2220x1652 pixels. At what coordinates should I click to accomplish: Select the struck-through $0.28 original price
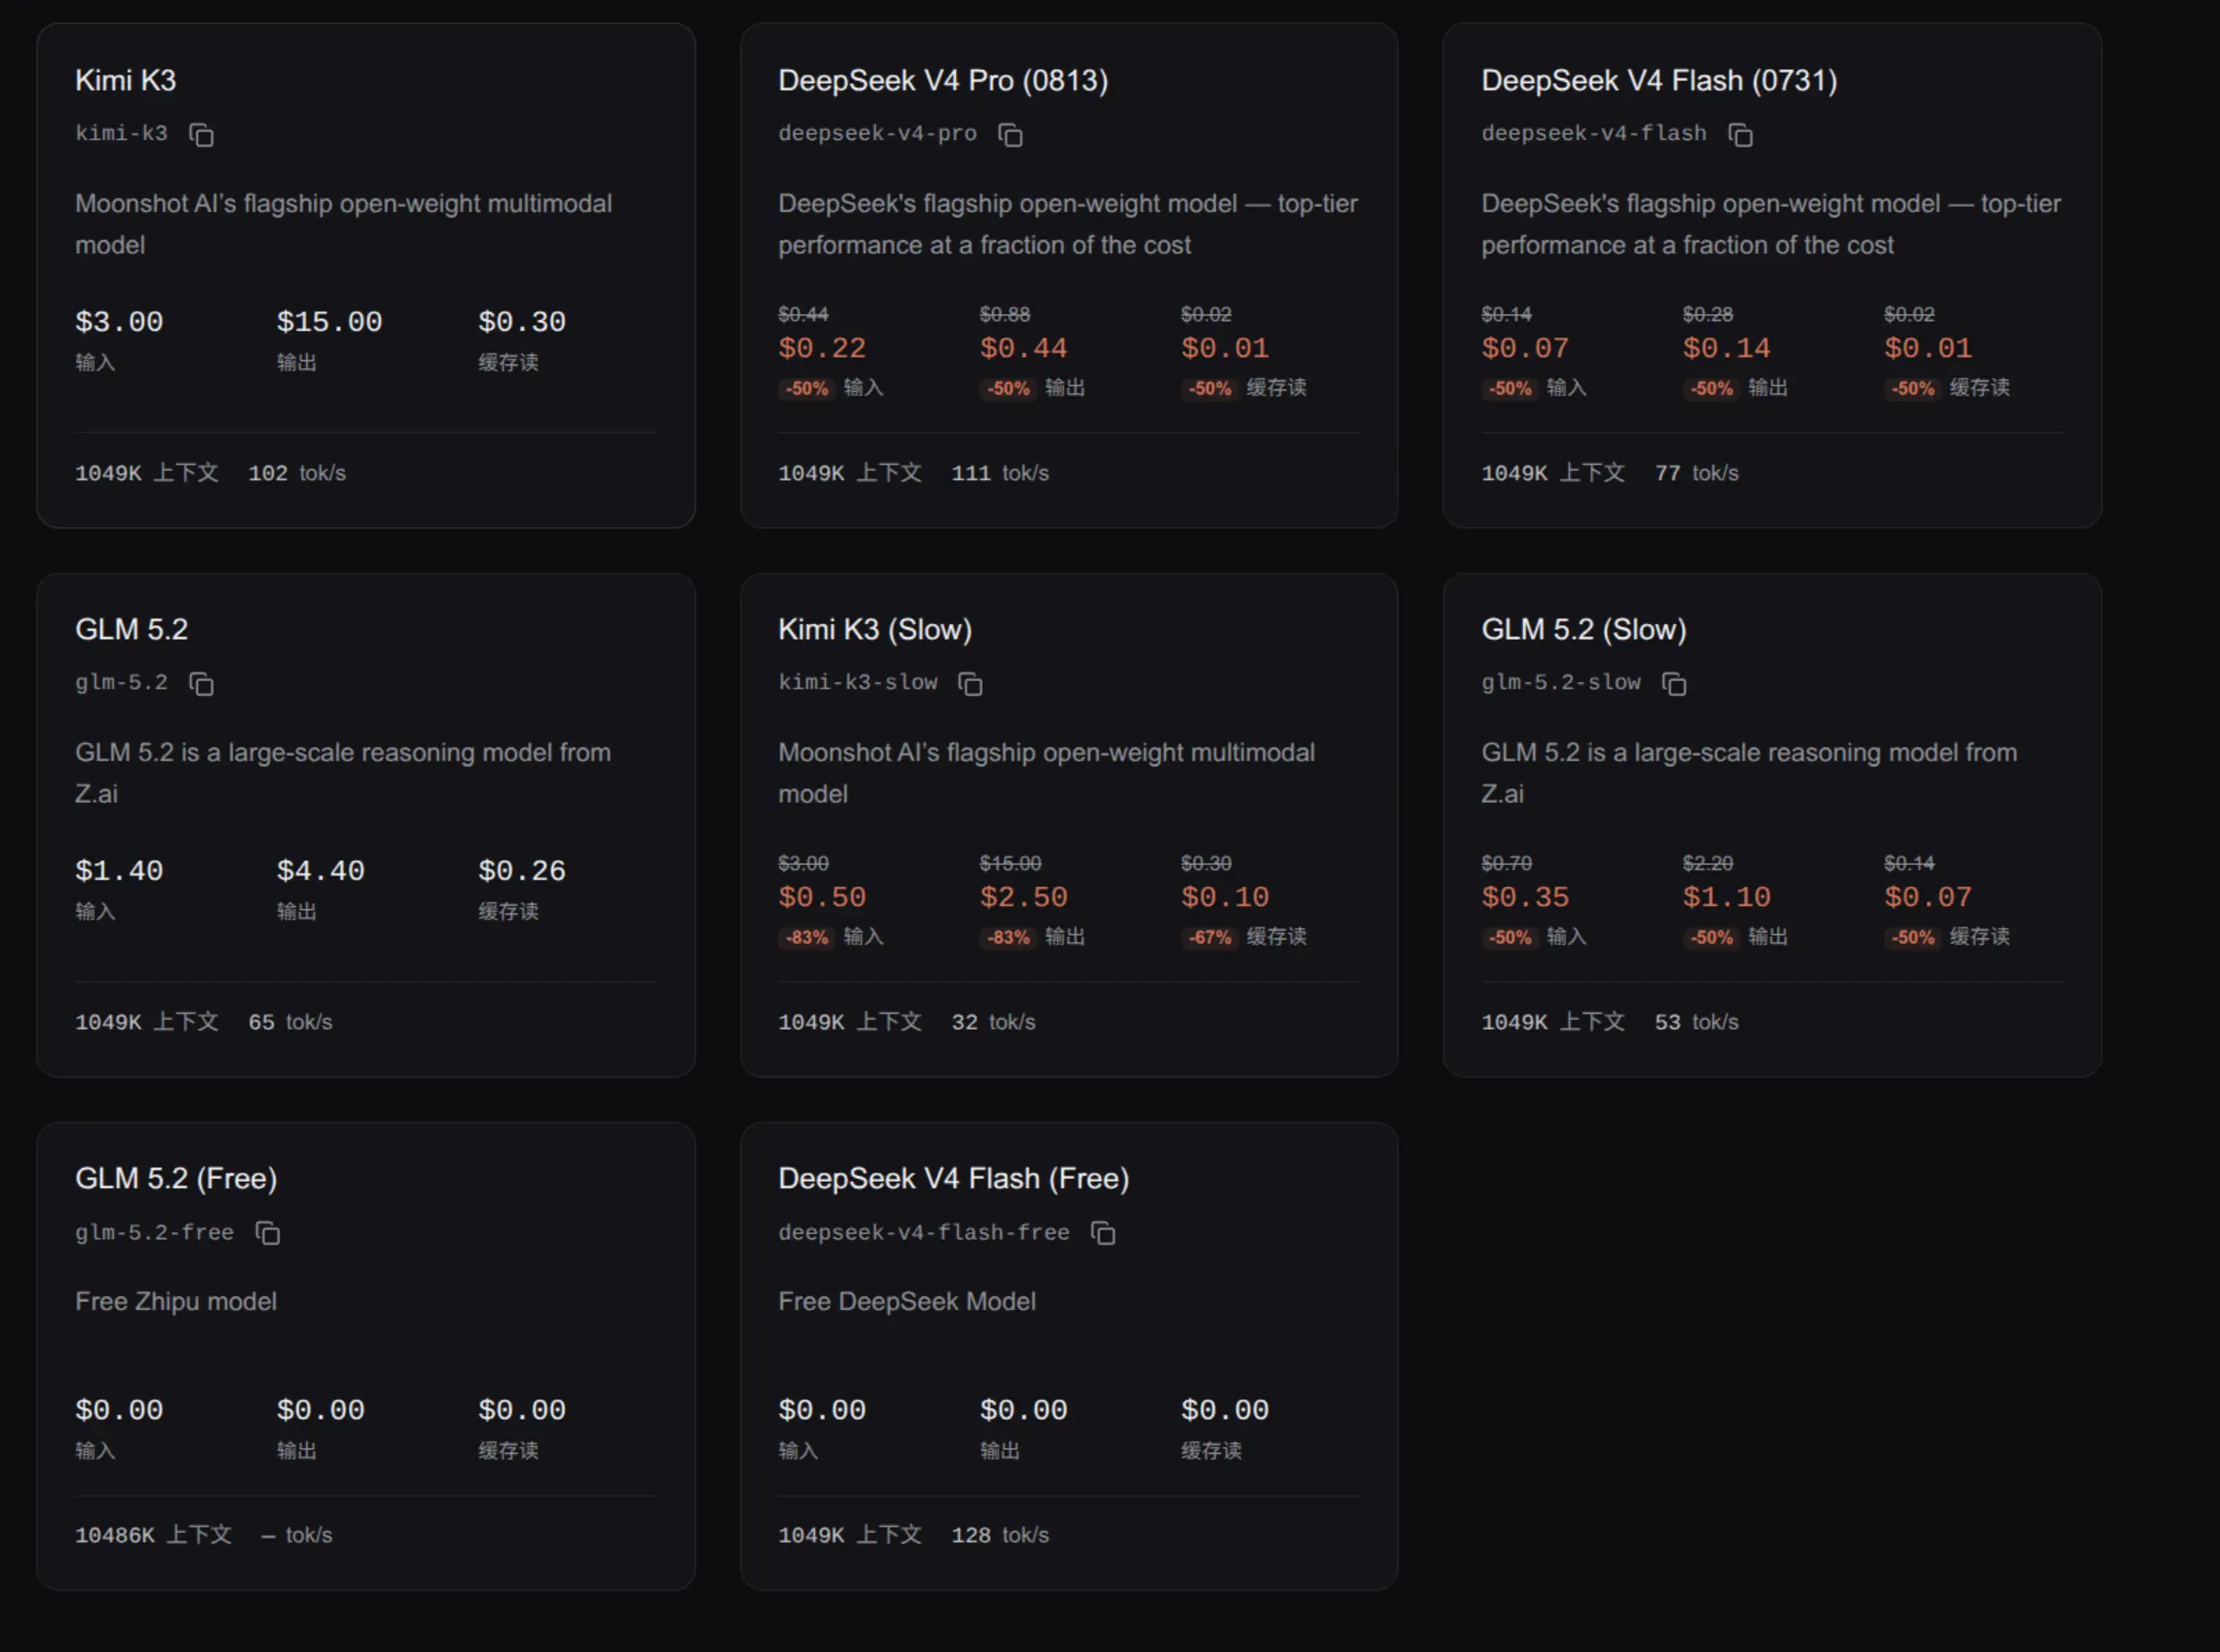1708,314
